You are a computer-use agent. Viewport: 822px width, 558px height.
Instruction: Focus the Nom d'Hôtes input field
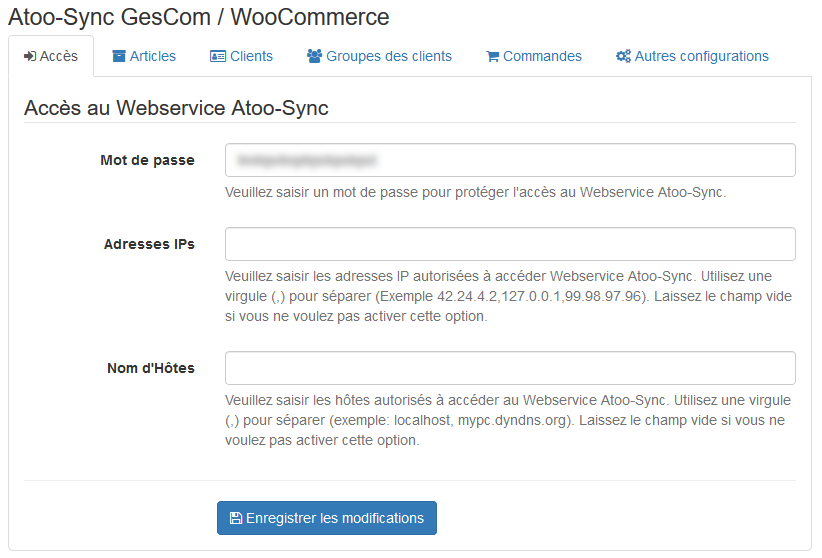(510, 368)
